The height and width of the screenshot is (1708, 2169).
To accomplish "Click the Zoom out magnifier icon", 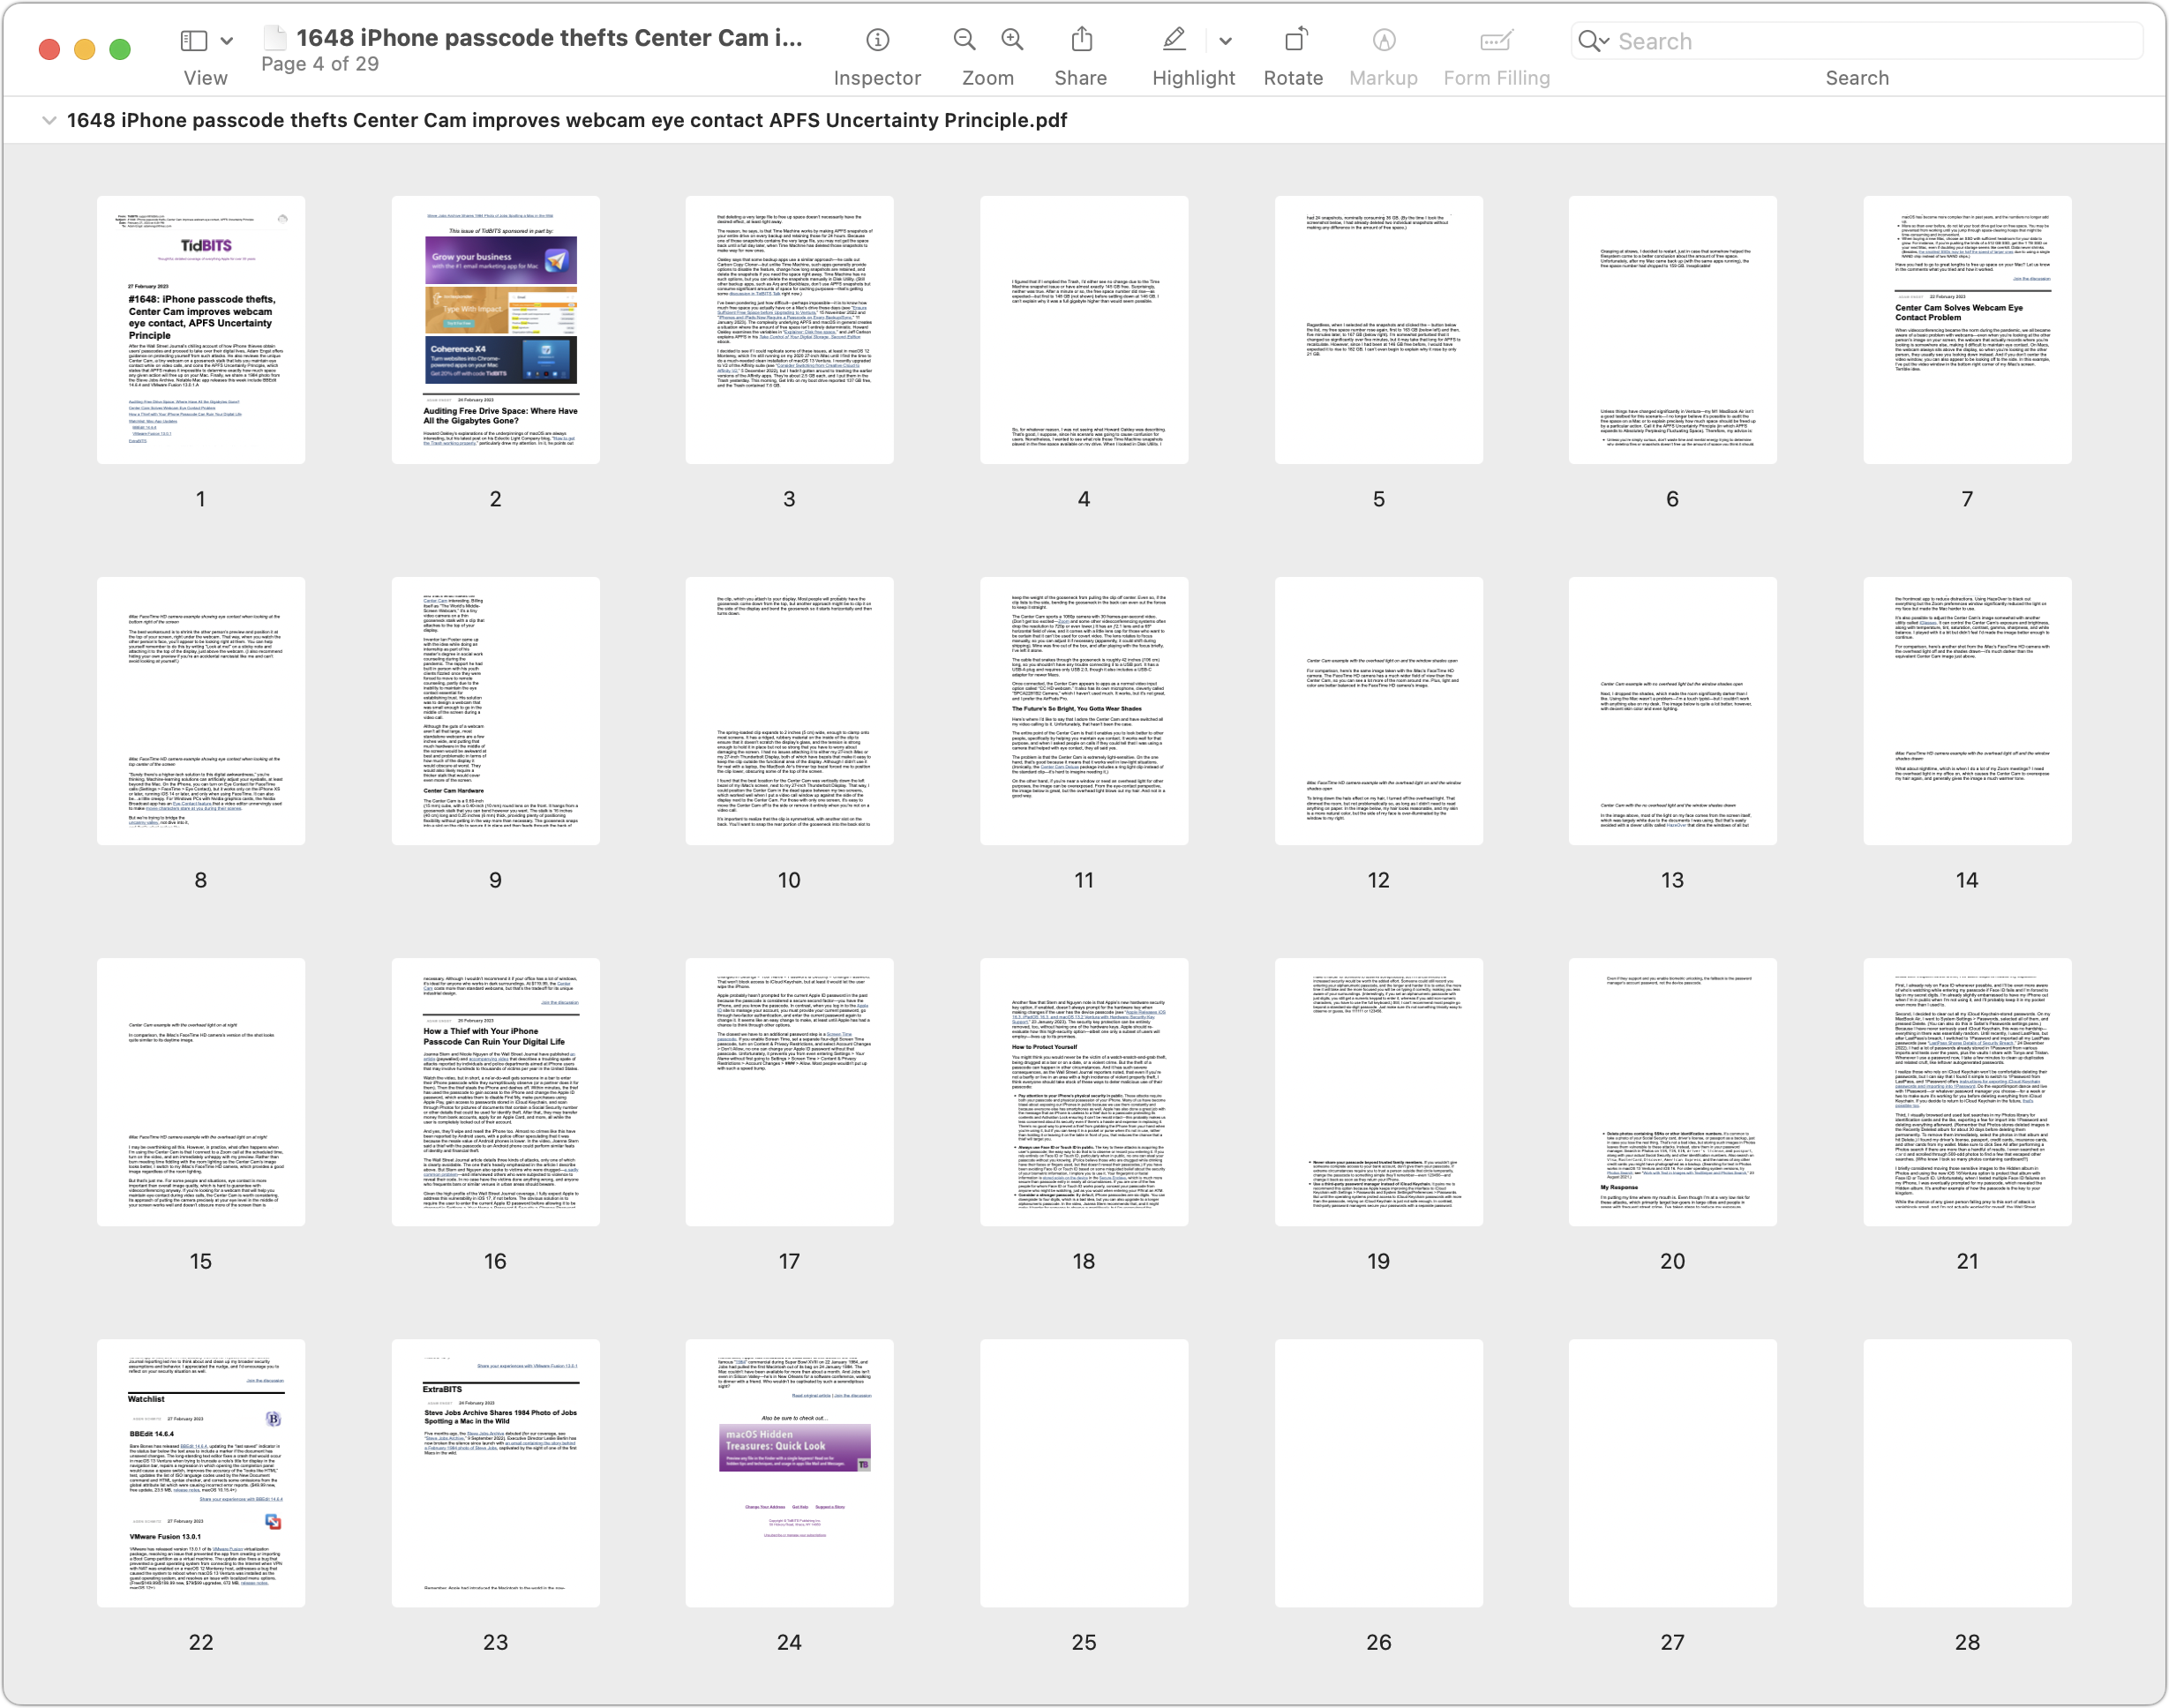I will point(964,40).
